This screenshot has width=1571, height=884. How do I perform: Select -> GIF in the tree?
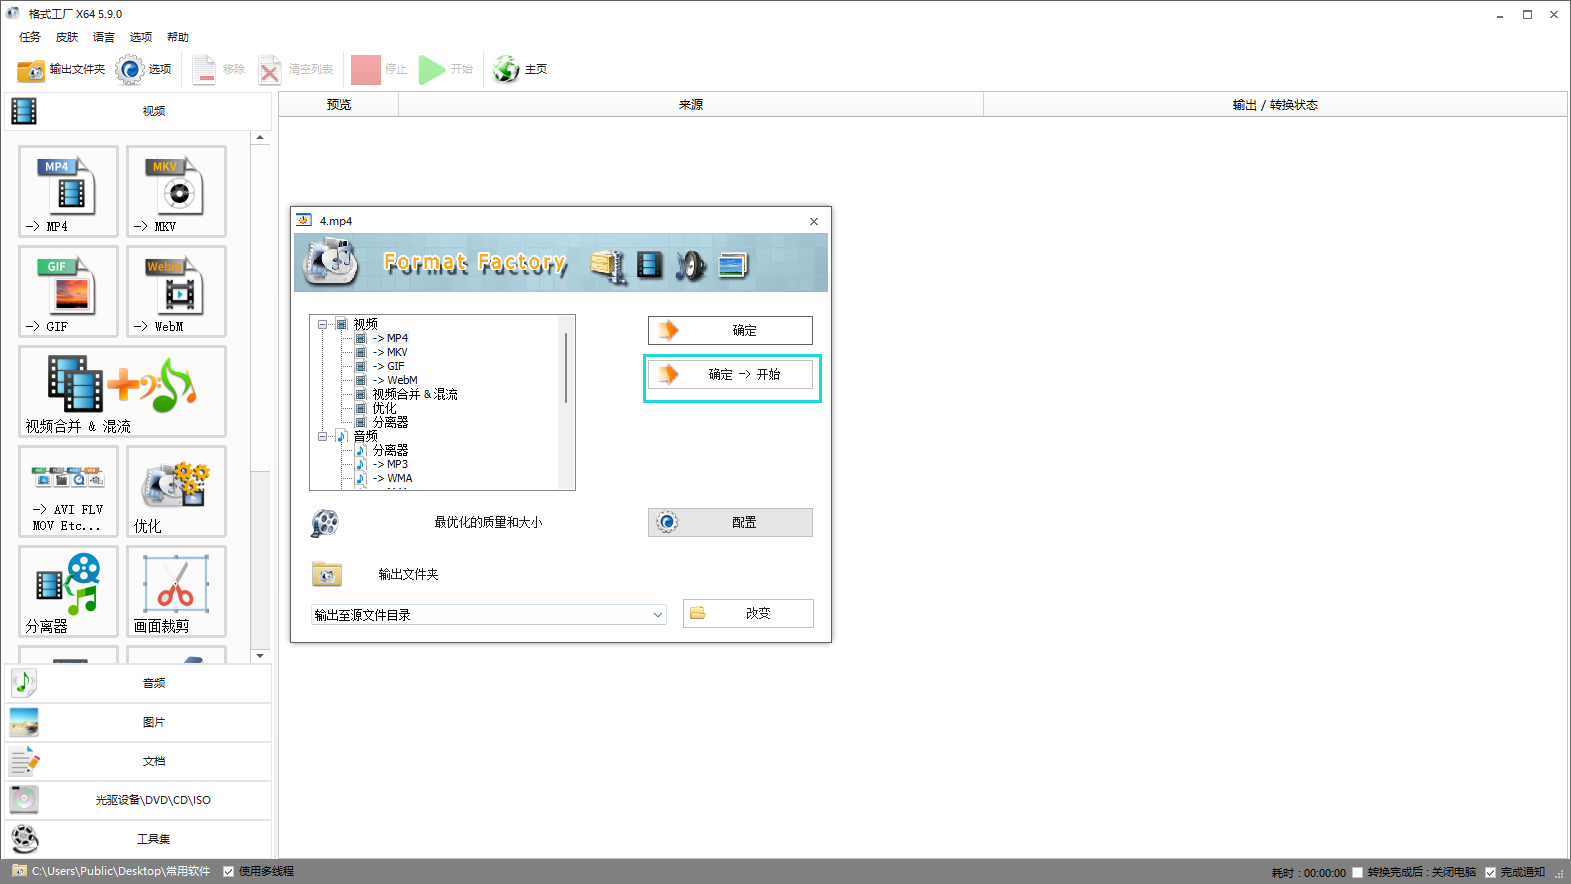coord(389,366)
